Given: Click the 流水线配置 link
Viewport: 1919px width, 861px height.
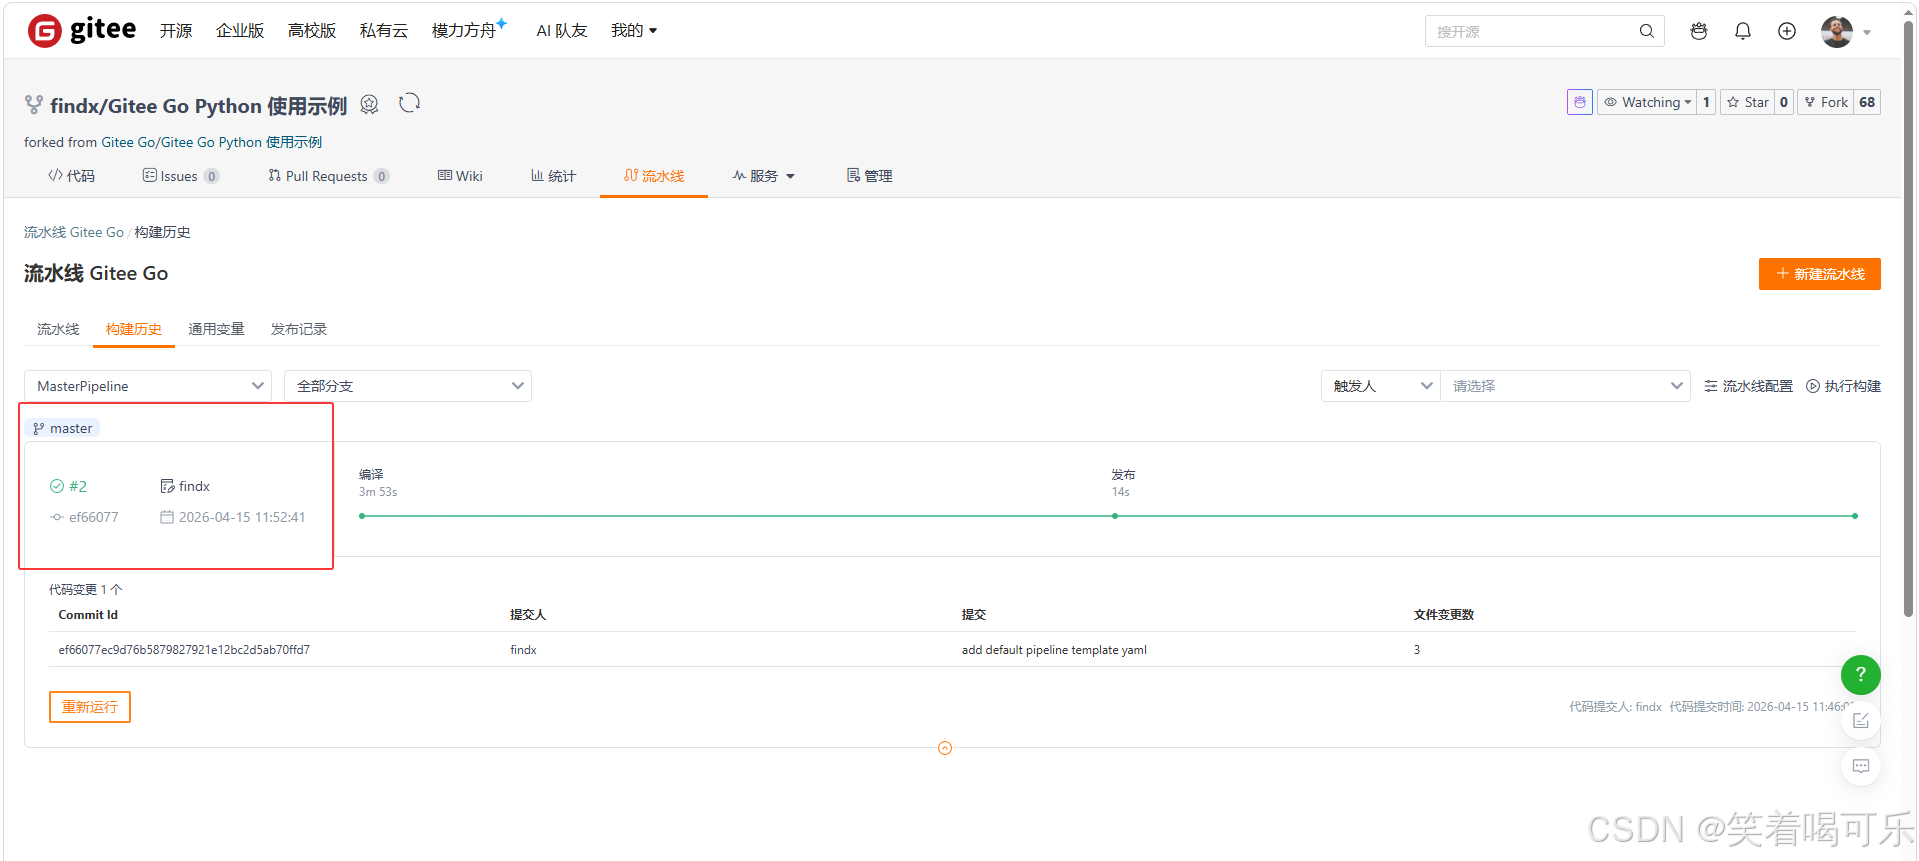Looking at the screenshot, I should tap(1748, 386).
